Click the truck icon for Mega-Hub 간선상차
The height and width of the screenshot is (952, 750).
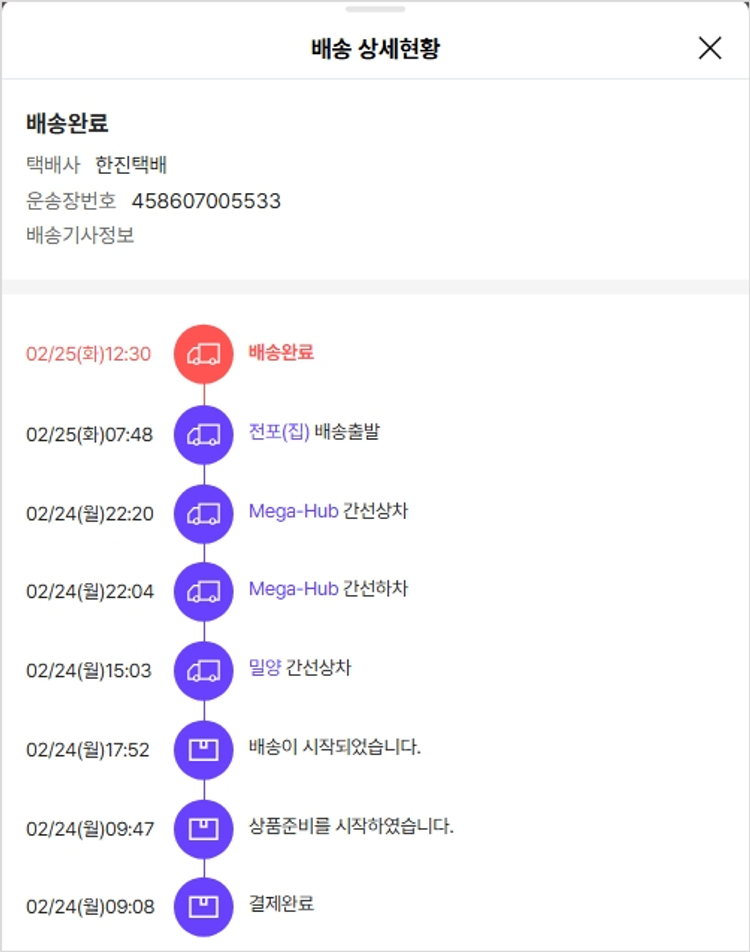204,513
